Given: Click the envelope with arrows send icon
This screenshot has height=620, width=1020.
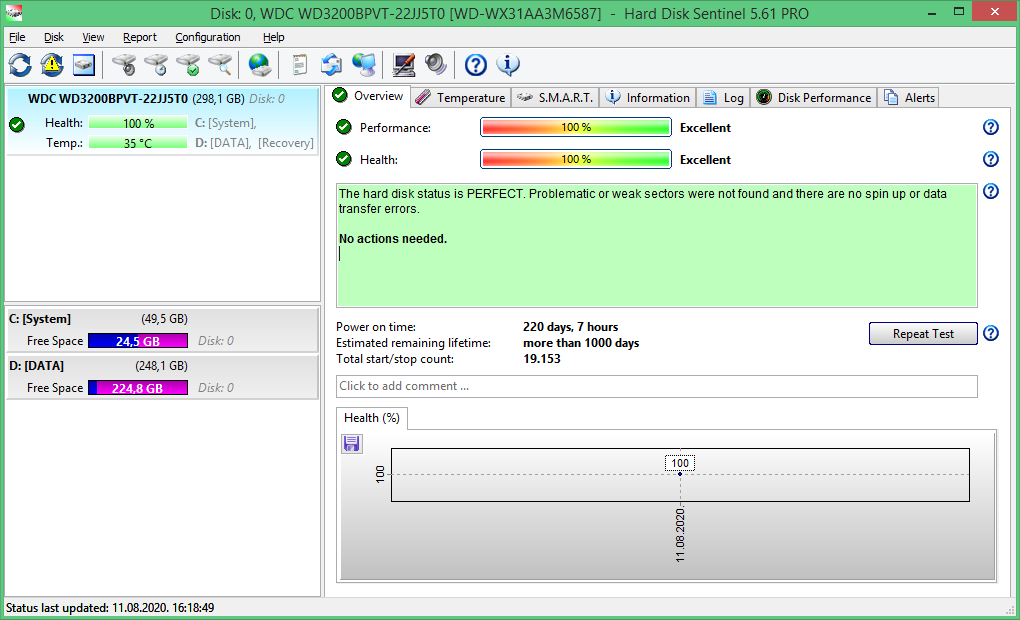Looking at the screenshot, I should [x=331, y=65].
